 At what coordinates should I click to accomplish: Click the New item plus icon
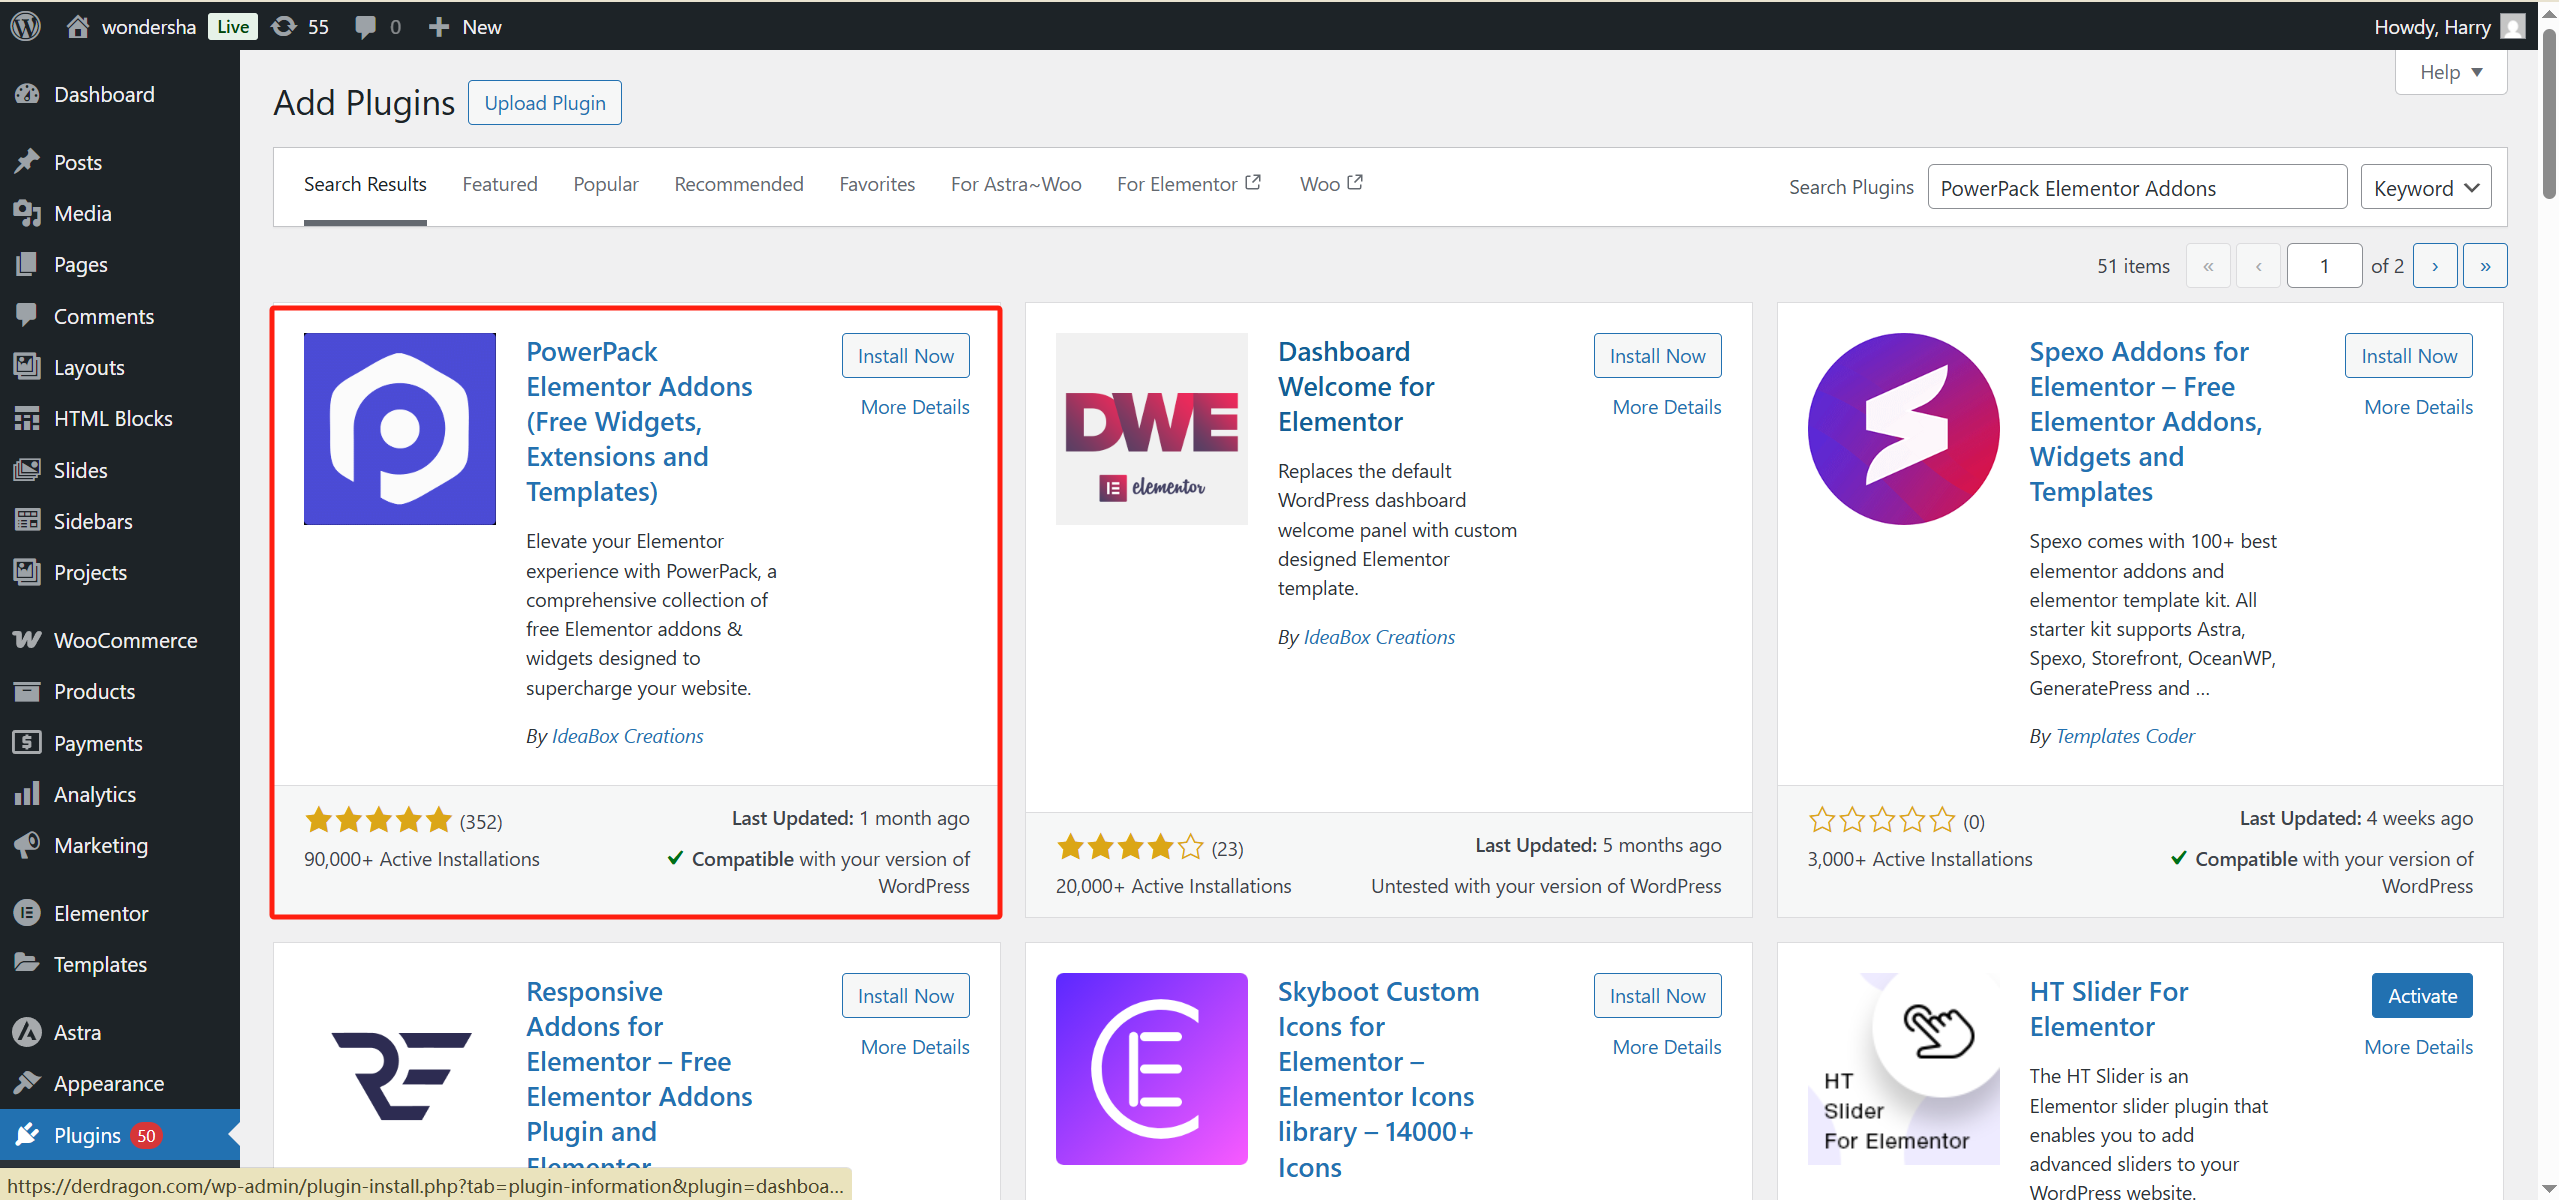tap(437, 26)
